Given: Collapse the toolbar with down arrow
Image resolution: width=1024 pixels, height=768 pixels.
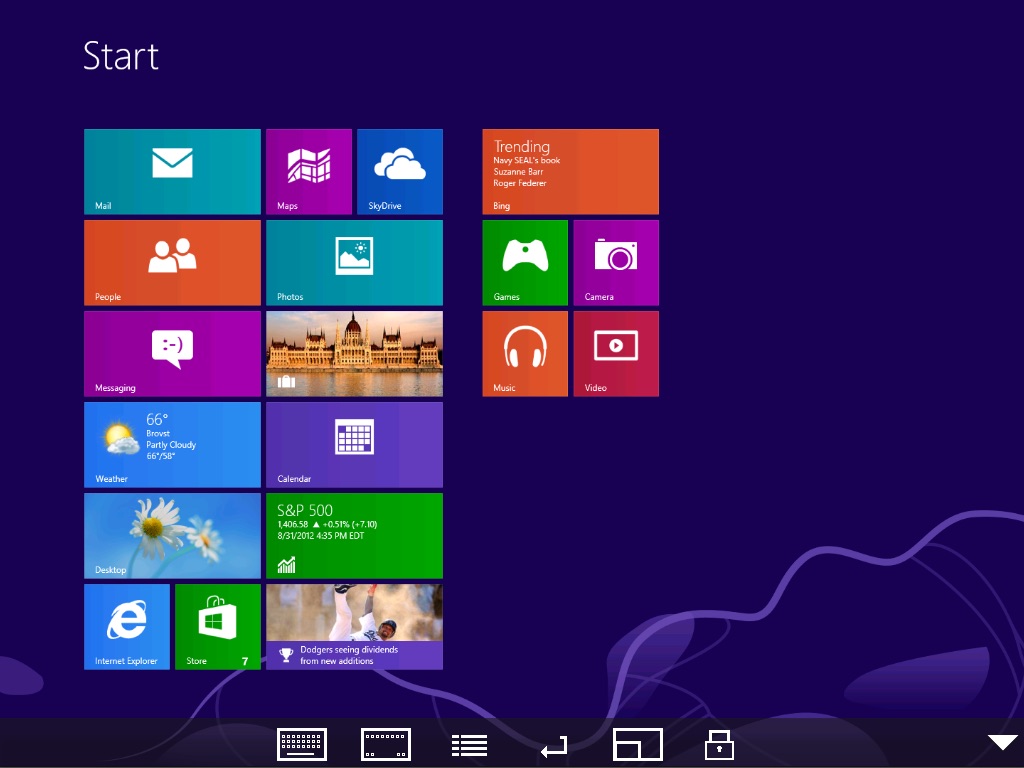Looking at the screenshot, I should [x=1002, y=743].
